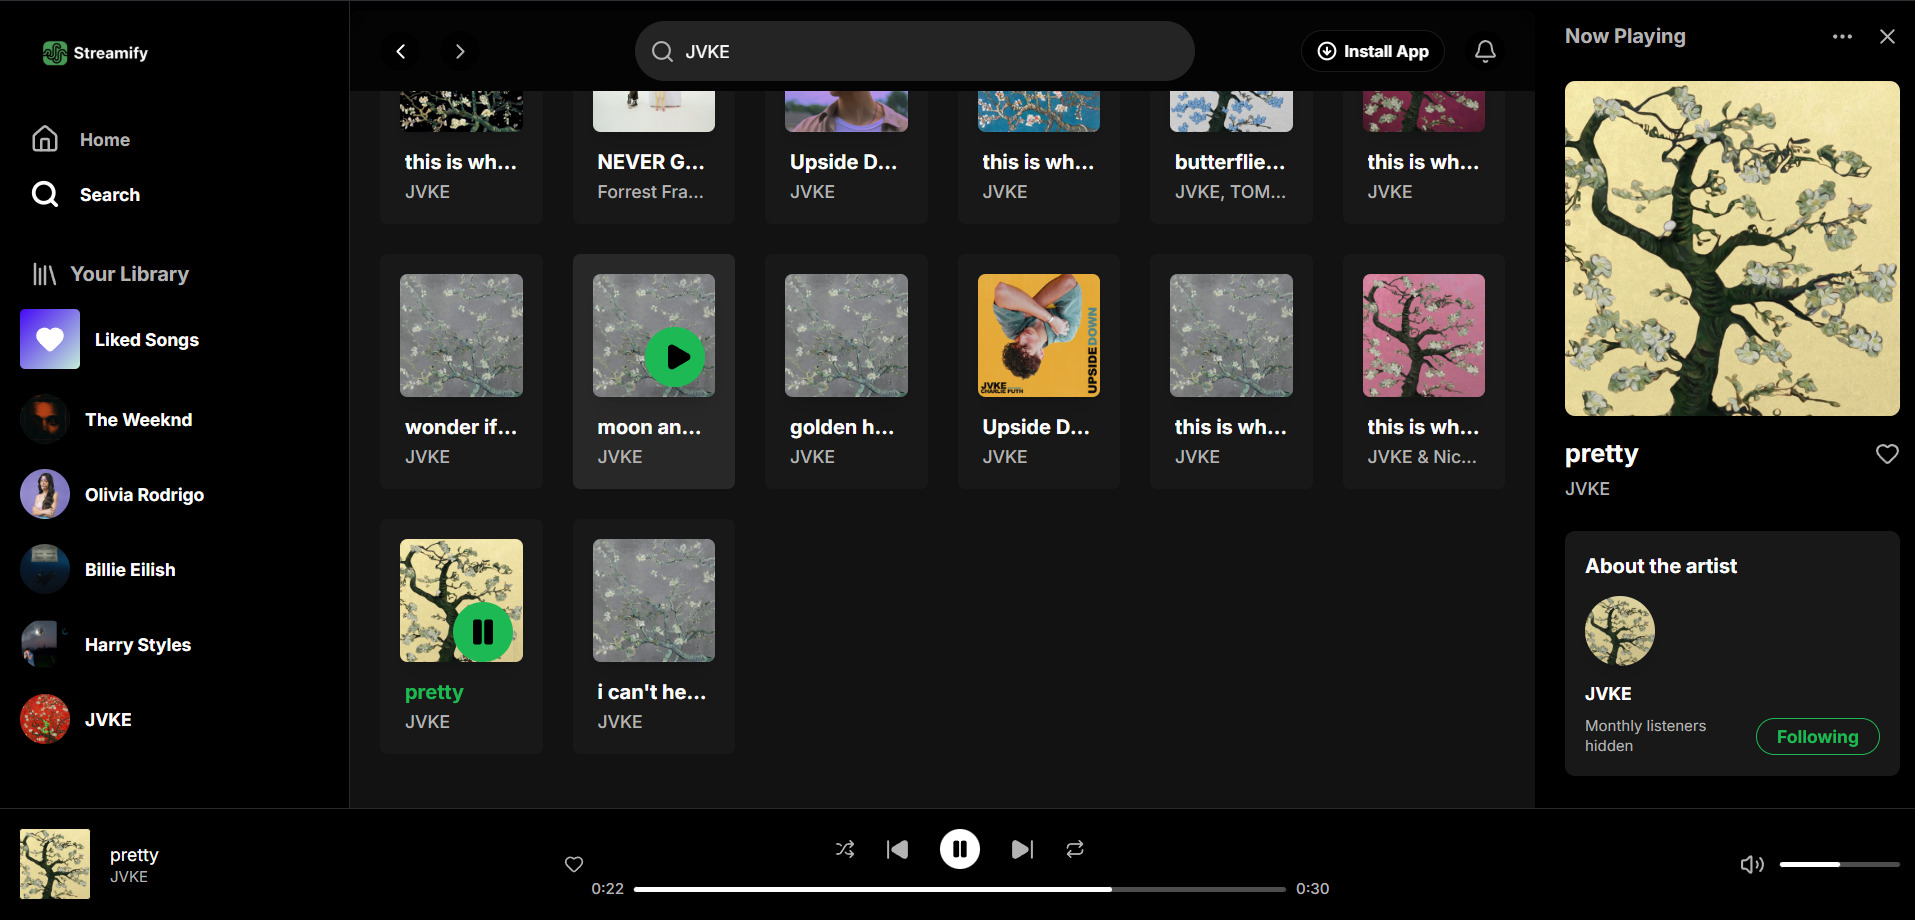Toggle repeat mode
The image size is (1915, 920).
point(1075,849)
